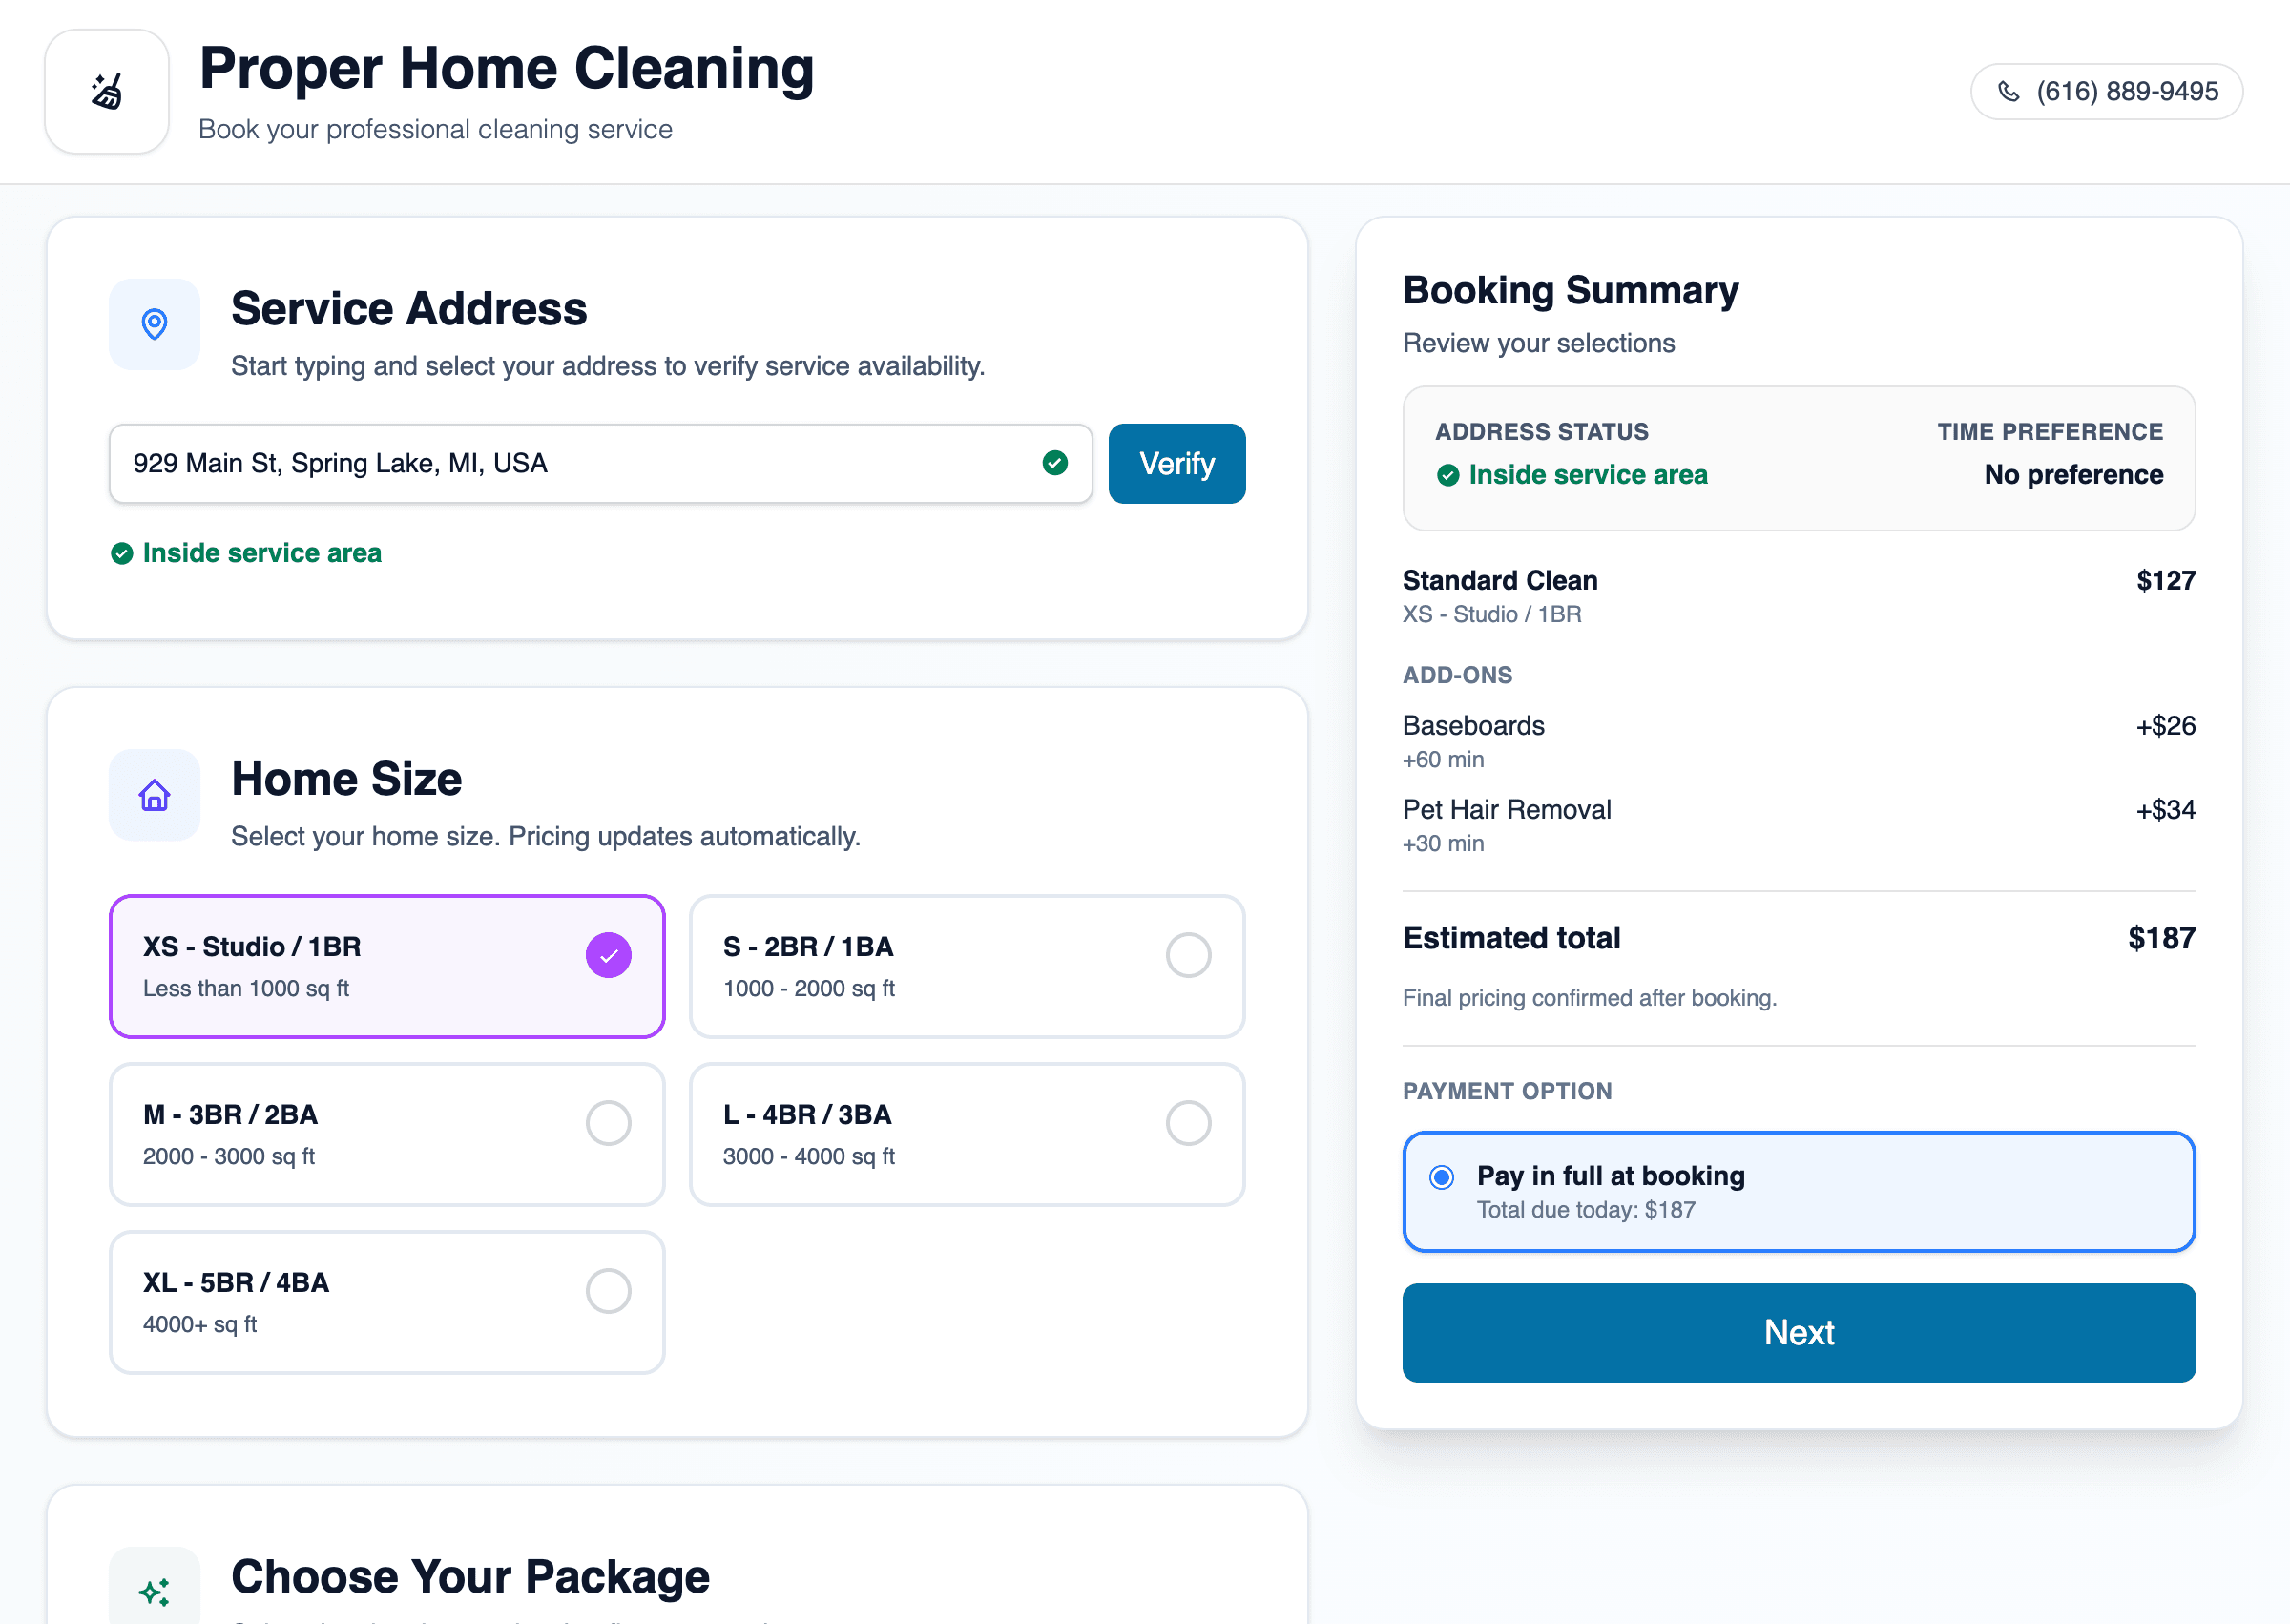Click the green checkmark inside the address field

click(1054, 462)
